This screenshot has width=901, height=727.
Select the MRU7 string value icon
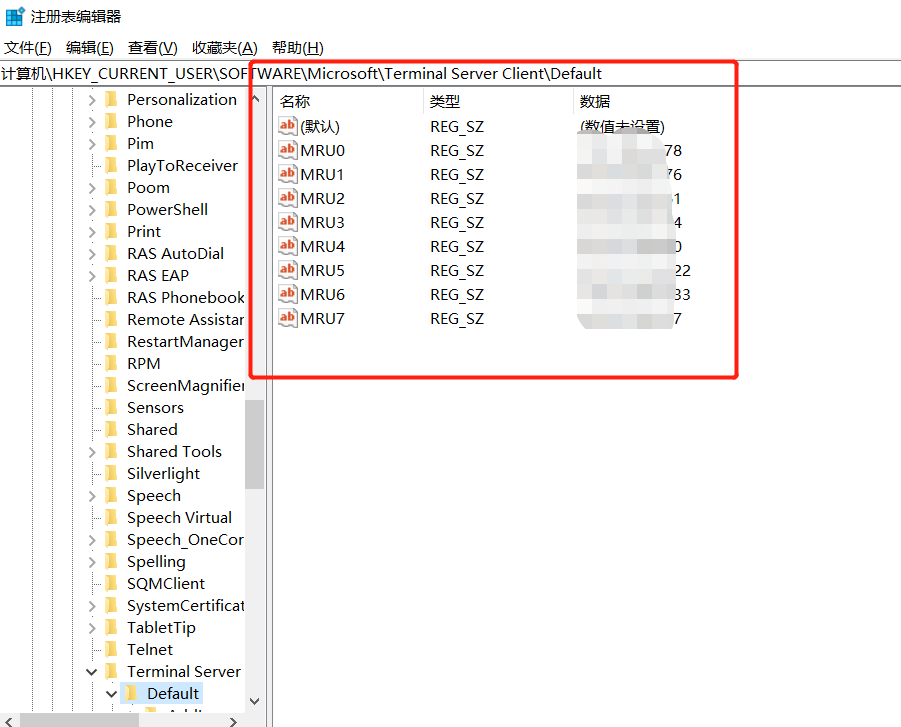287,318
